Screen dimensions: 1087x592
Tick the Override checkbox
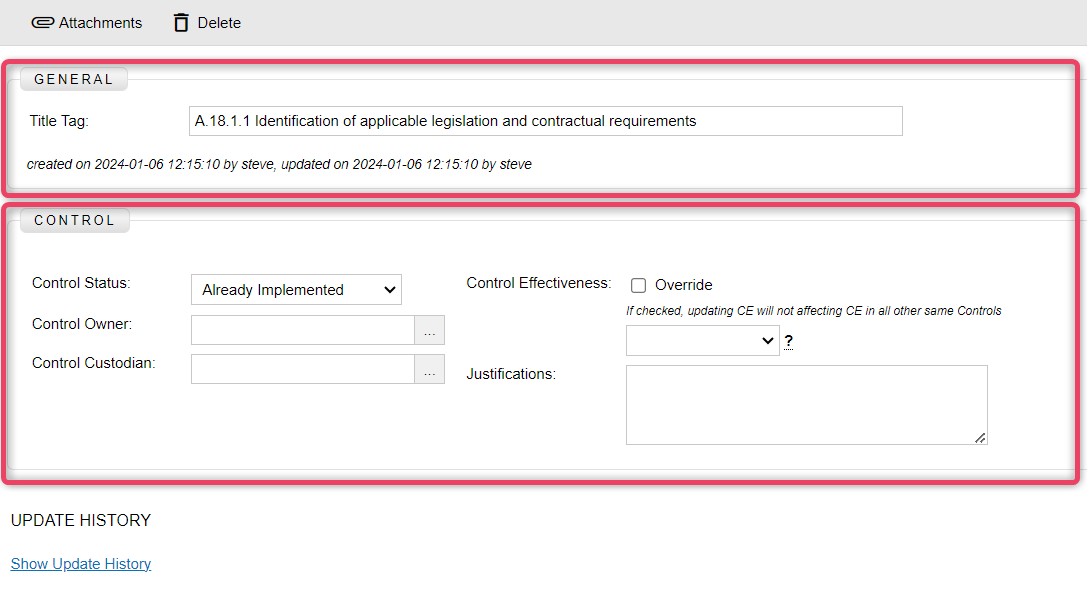click(x=638, y=286)
